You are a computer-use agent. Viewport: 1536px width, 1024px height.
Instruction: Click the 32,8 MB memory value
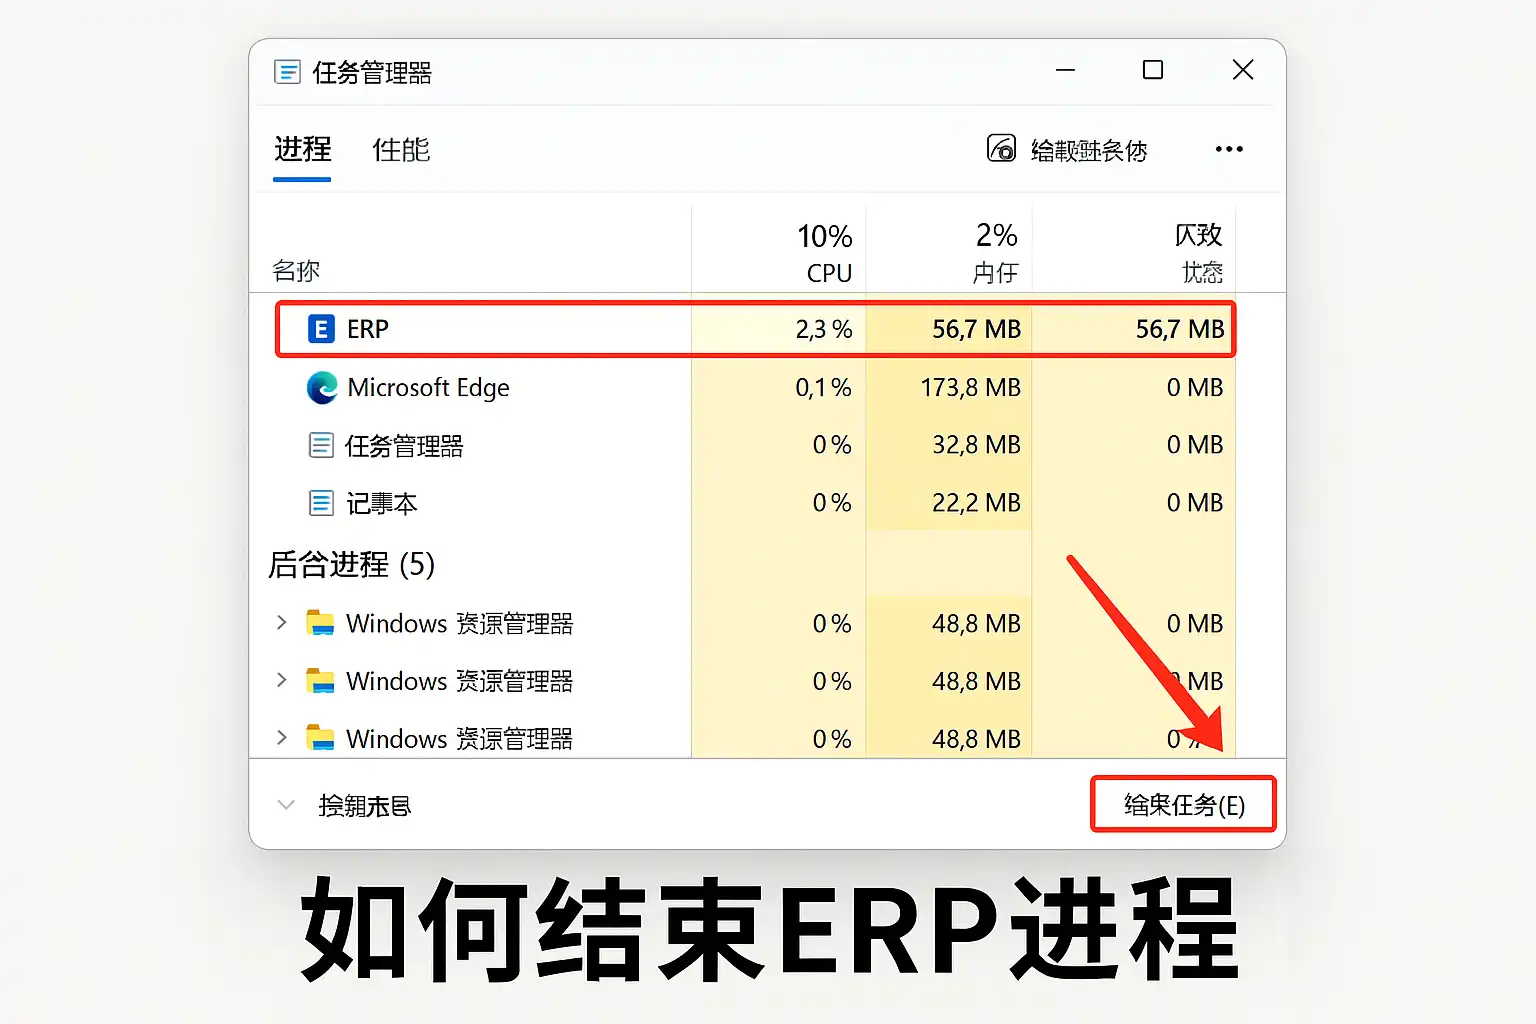click(976, 444)
